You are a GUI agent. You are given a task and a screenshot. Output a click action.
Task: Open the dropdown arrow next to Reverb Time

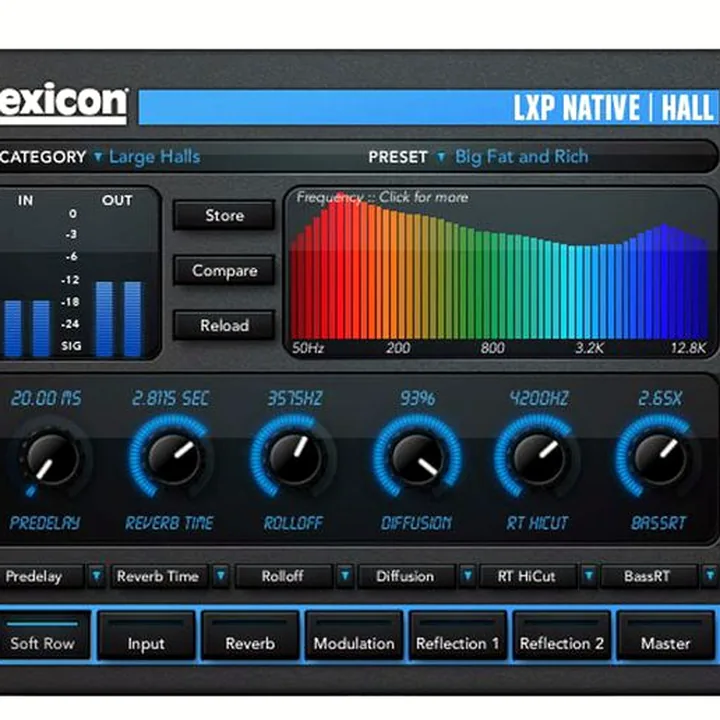(221, 576)
